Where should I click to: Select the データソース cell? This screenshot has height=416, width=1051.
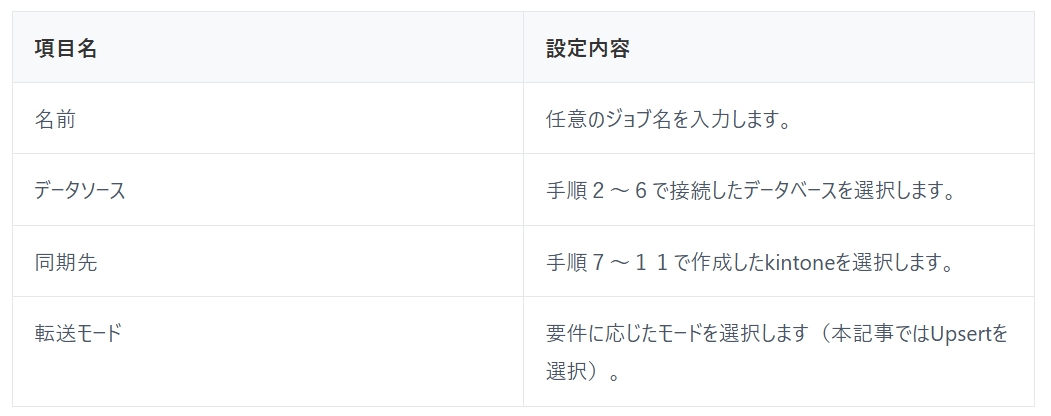[x=80, y=191]
